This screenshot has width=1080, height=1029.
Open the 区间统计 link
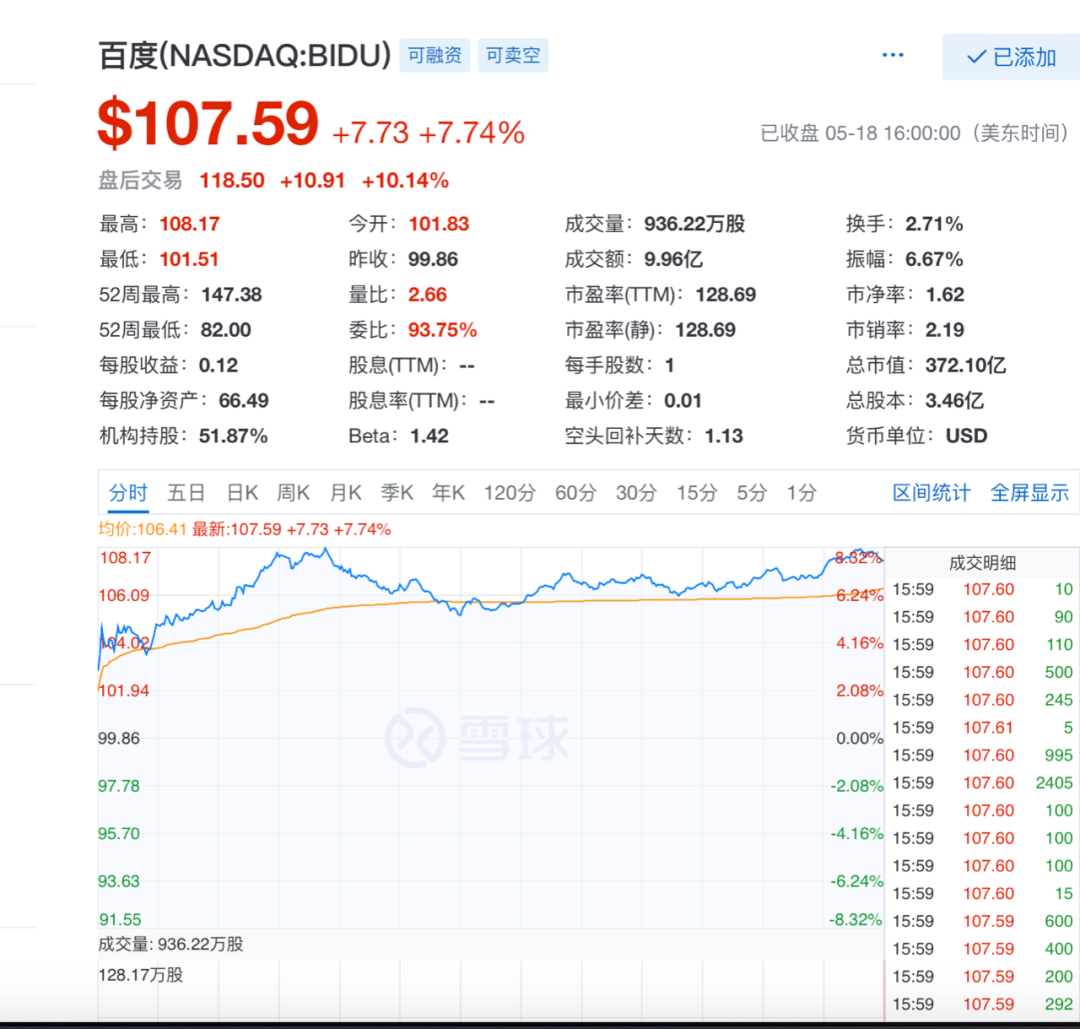click(931, 493)
